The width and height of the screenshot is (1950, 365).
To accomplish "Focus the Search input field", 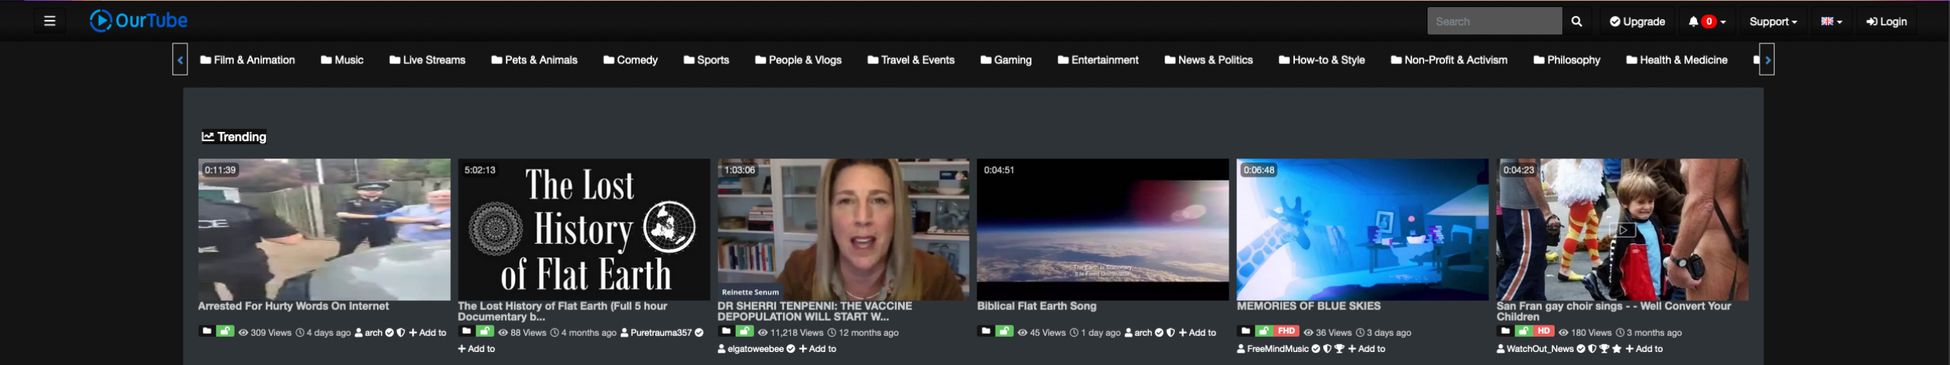I will 1494,21.
